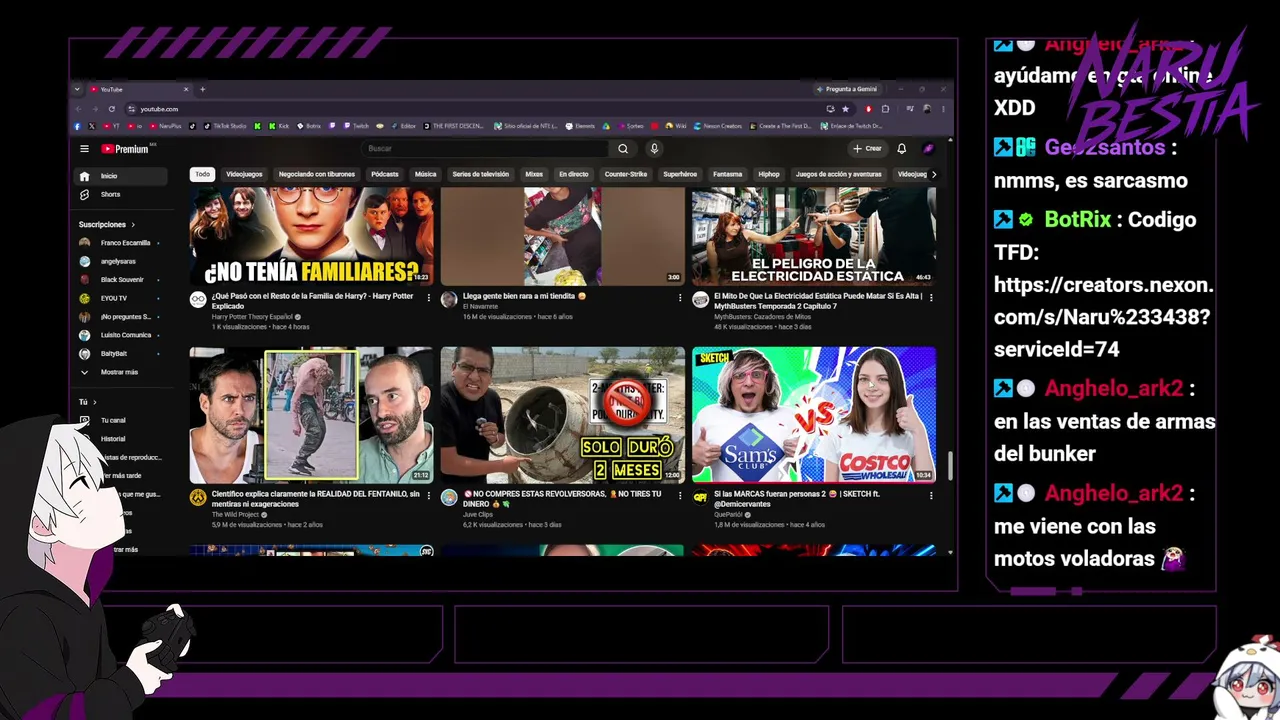This screenshot has width=1280, height=720.
Task: Open Historial in the sidebar
Action: click(x=122, y=439)
